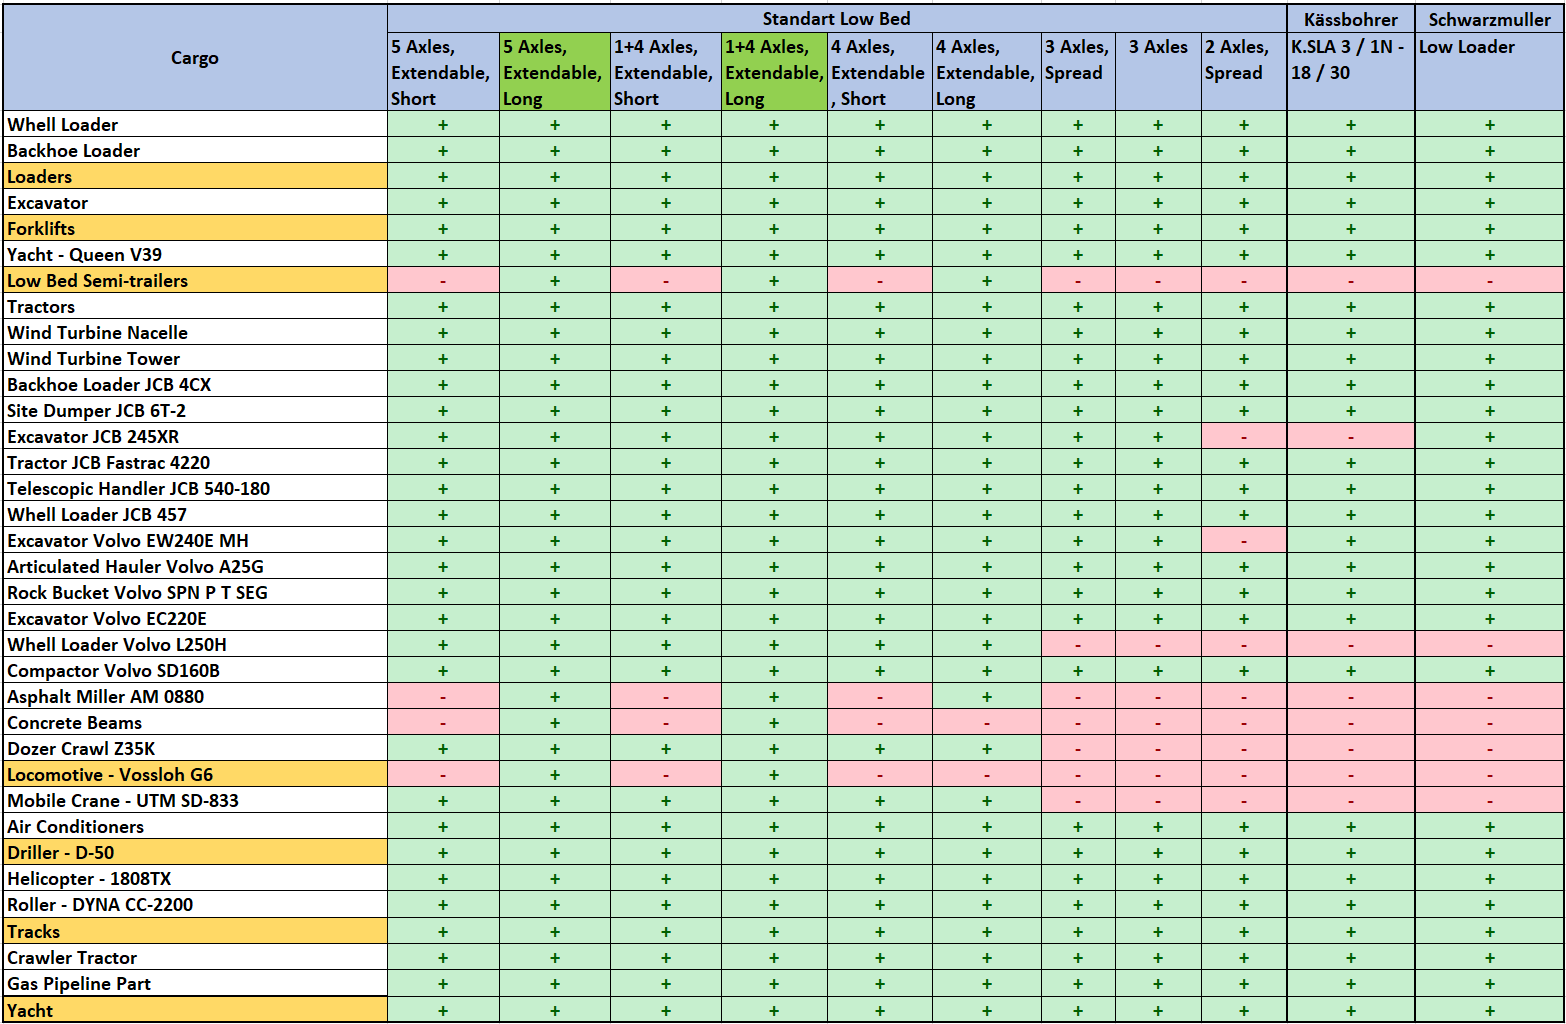Select the "Schwarzmuller" header cell

1489,19
